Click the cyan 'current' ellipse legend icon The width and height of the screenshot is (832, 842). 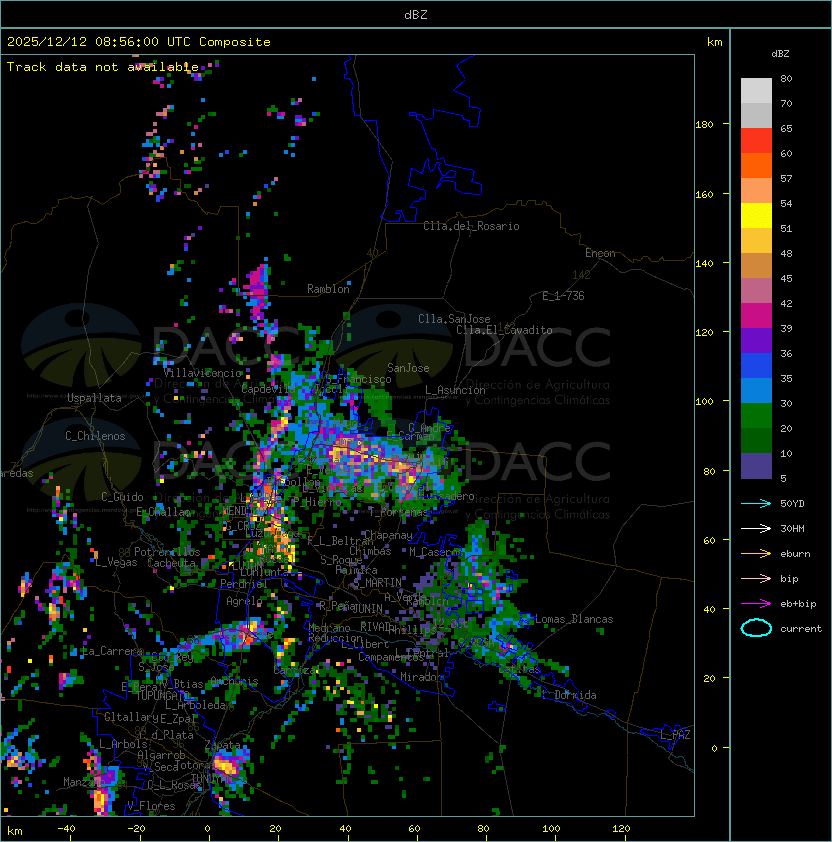pyautogui.click(x=756, y=628)
